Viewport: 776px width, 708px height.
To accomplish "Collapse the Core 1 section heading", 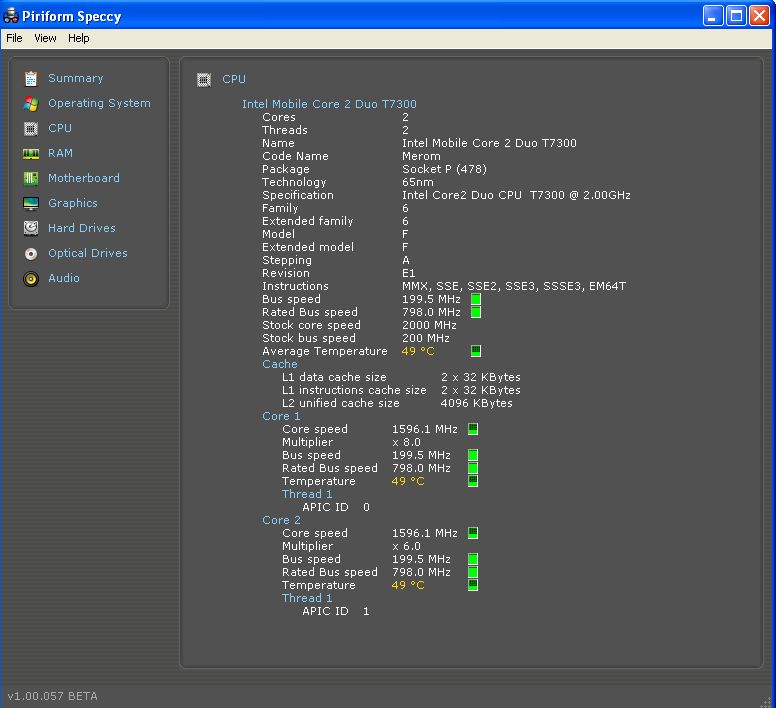I will tap(281, 416).
